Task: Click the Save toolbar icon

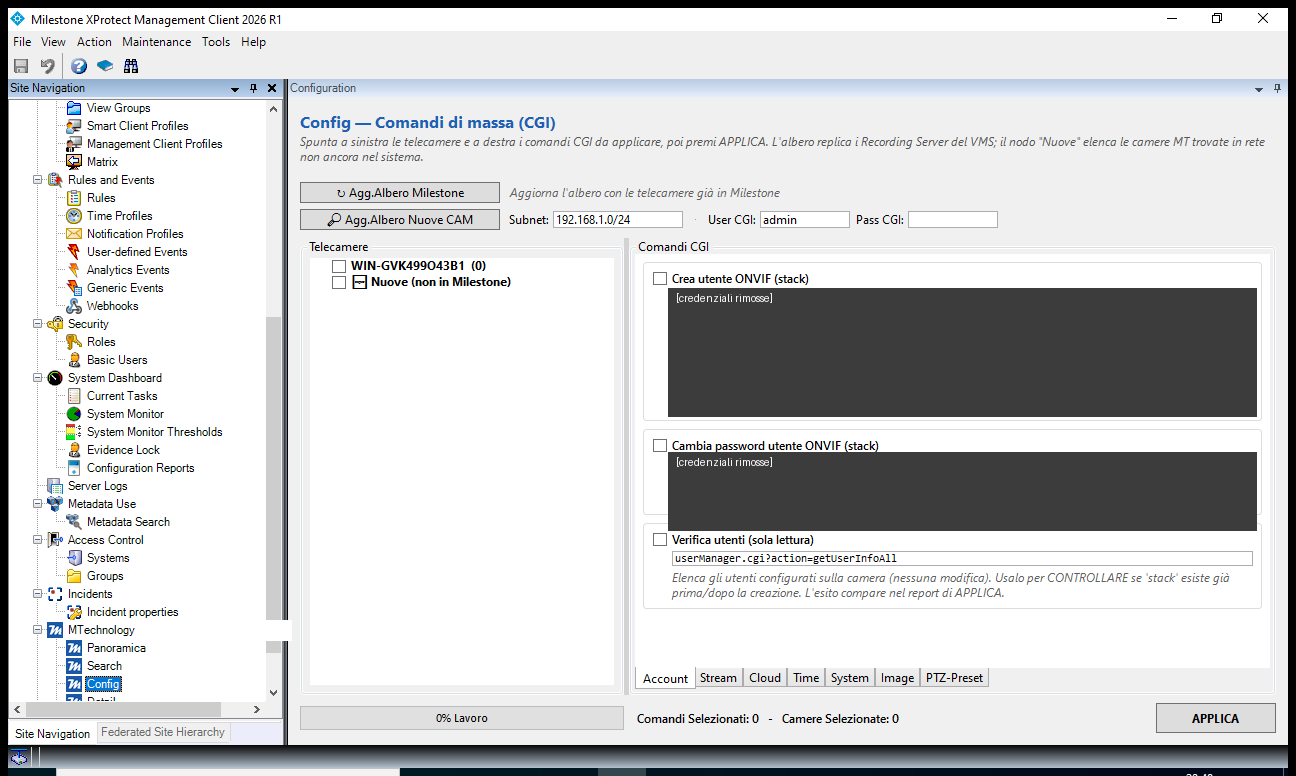Action: [21, 66]
